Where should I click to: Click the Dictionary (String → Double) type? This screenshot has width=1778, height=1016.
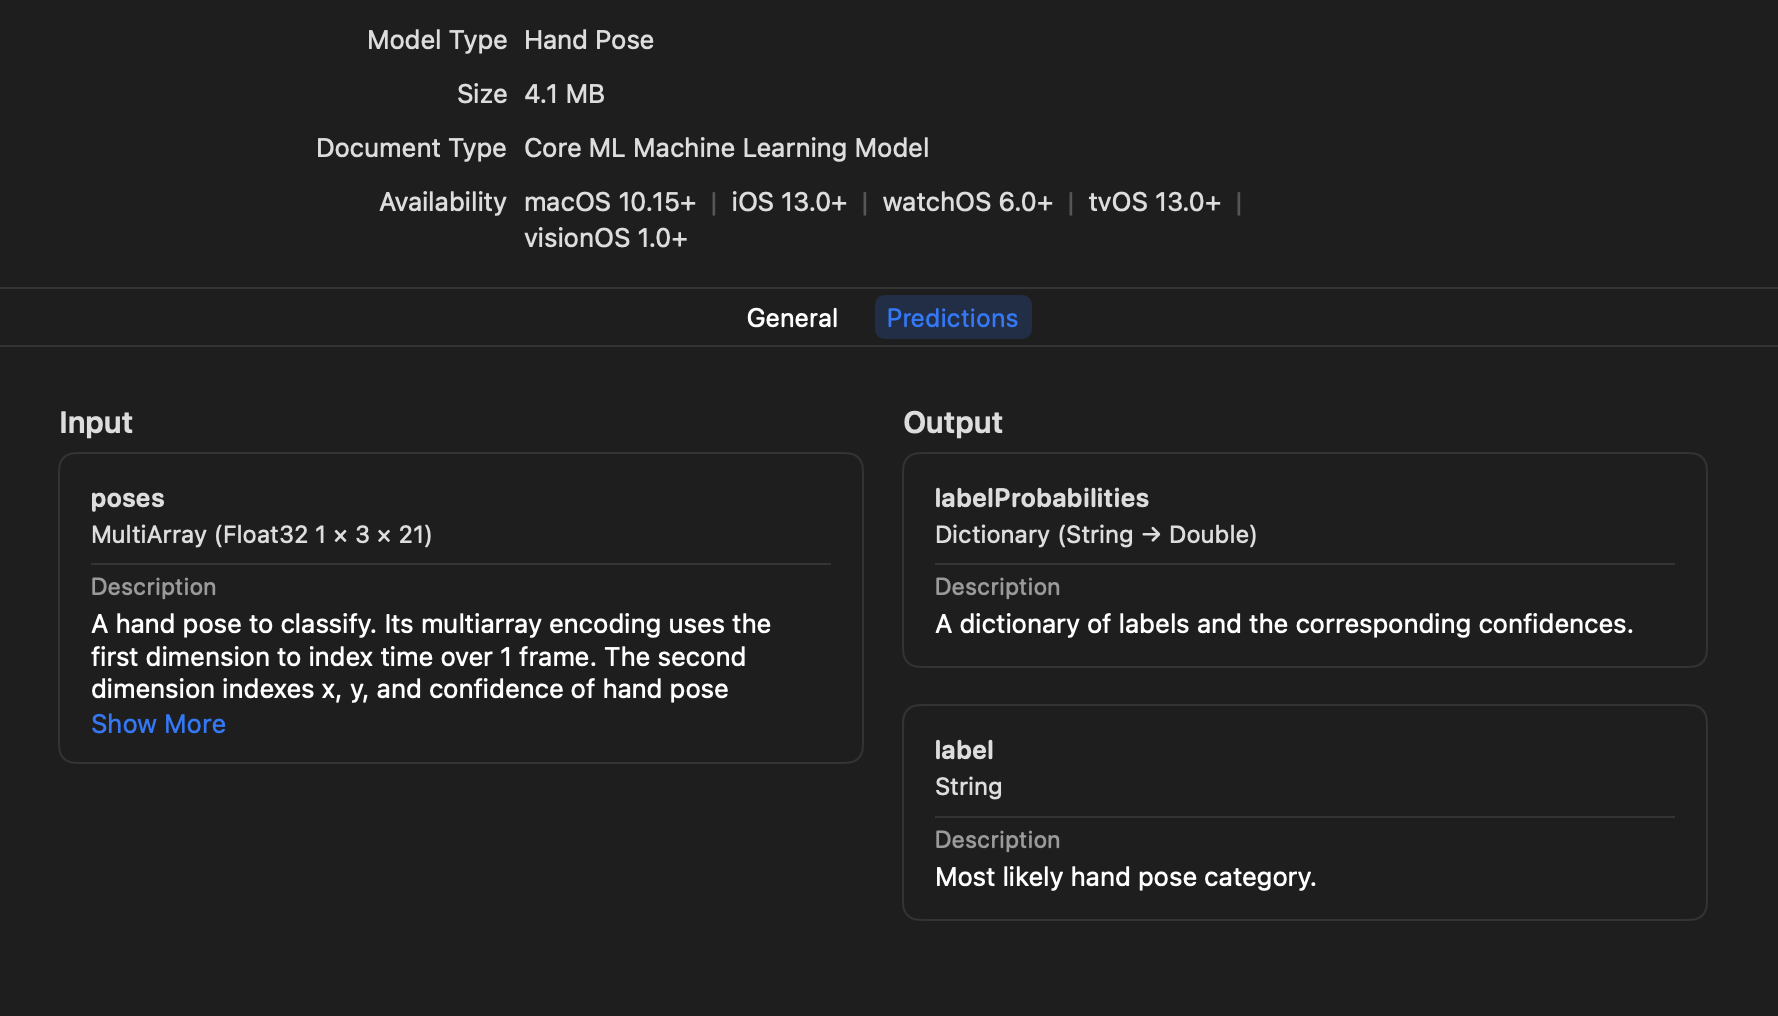(x=1095, y=535)
